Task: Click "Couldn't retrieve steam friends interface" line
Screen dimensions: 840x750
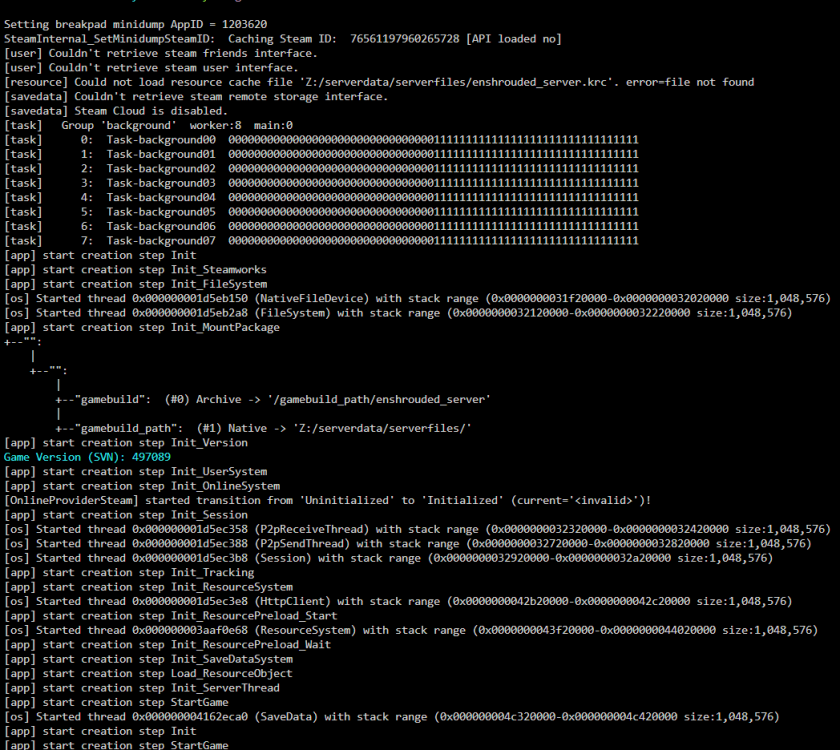Action: pos(161,53)
